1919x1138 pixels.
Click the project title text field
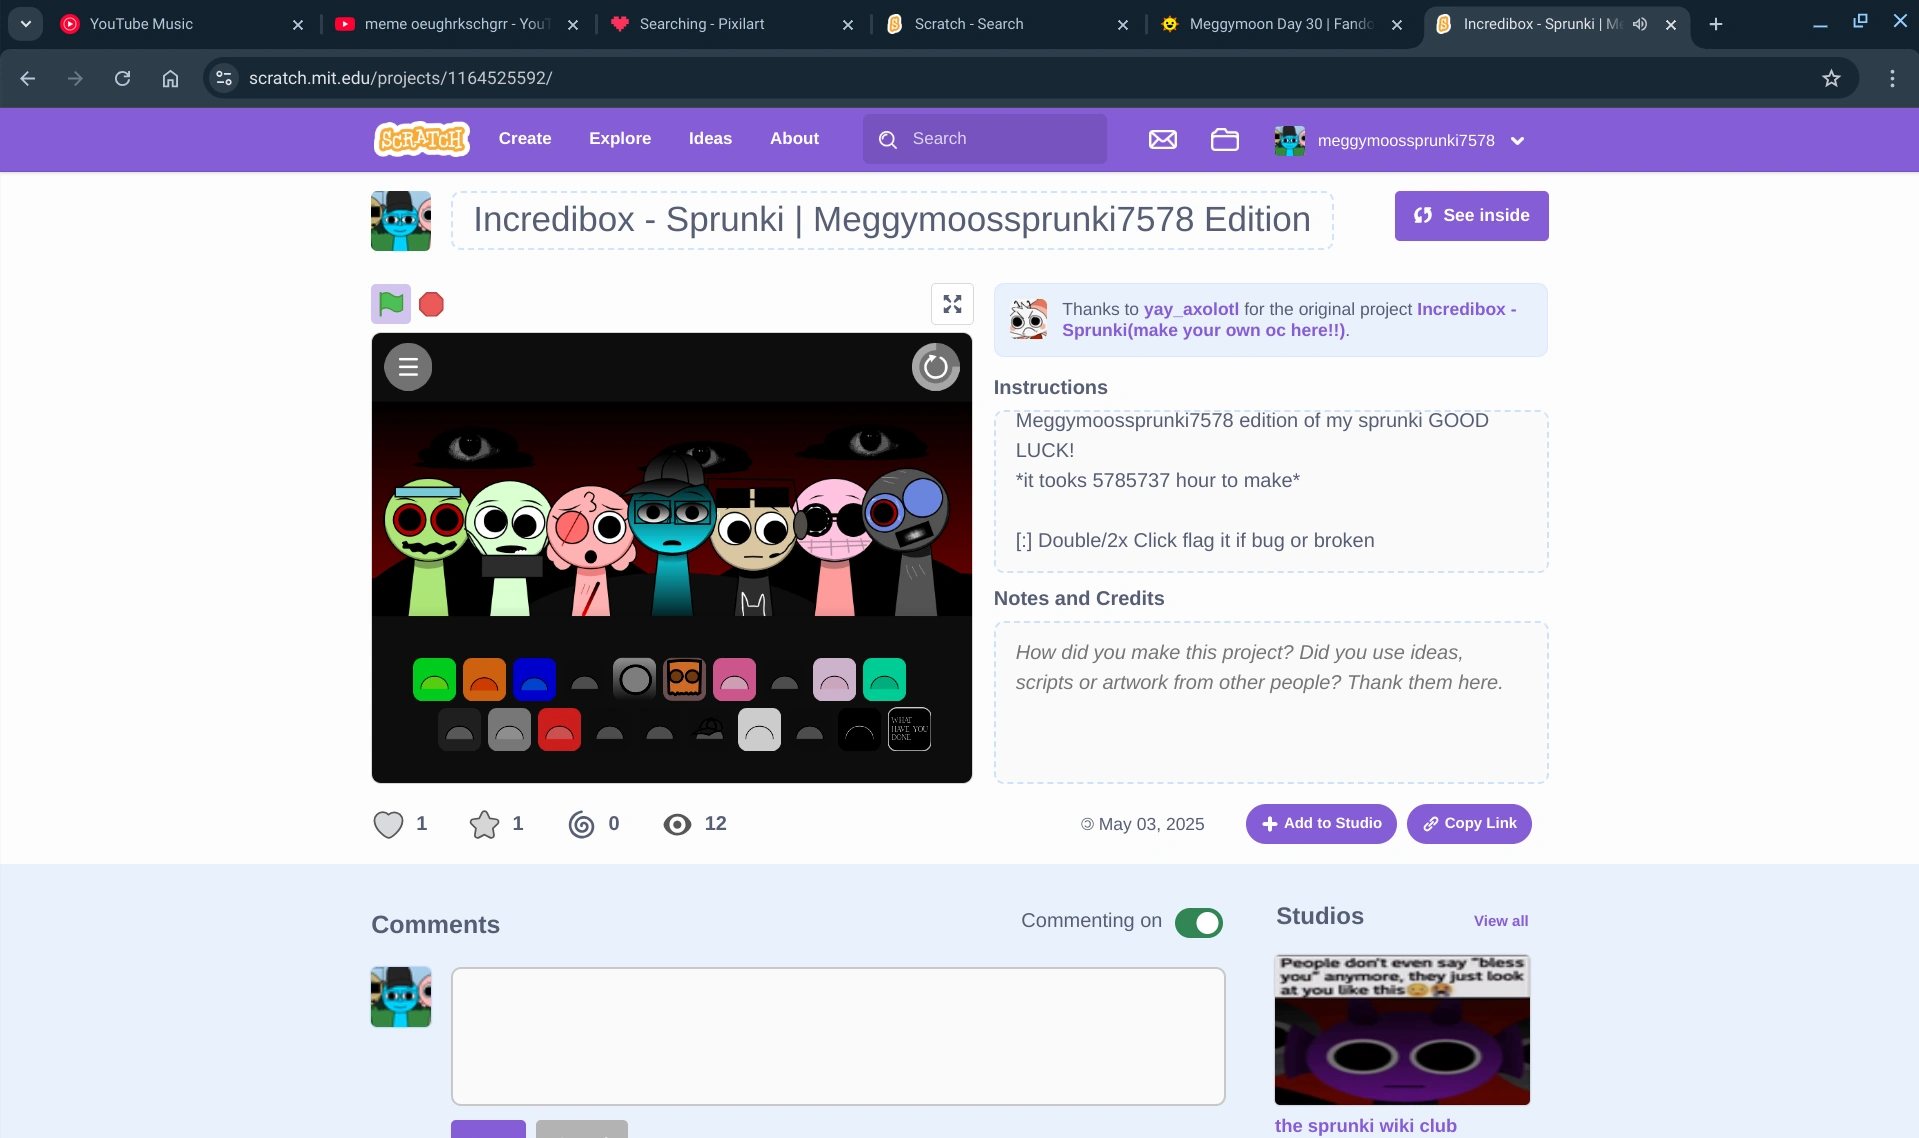[x=892, y=220]
